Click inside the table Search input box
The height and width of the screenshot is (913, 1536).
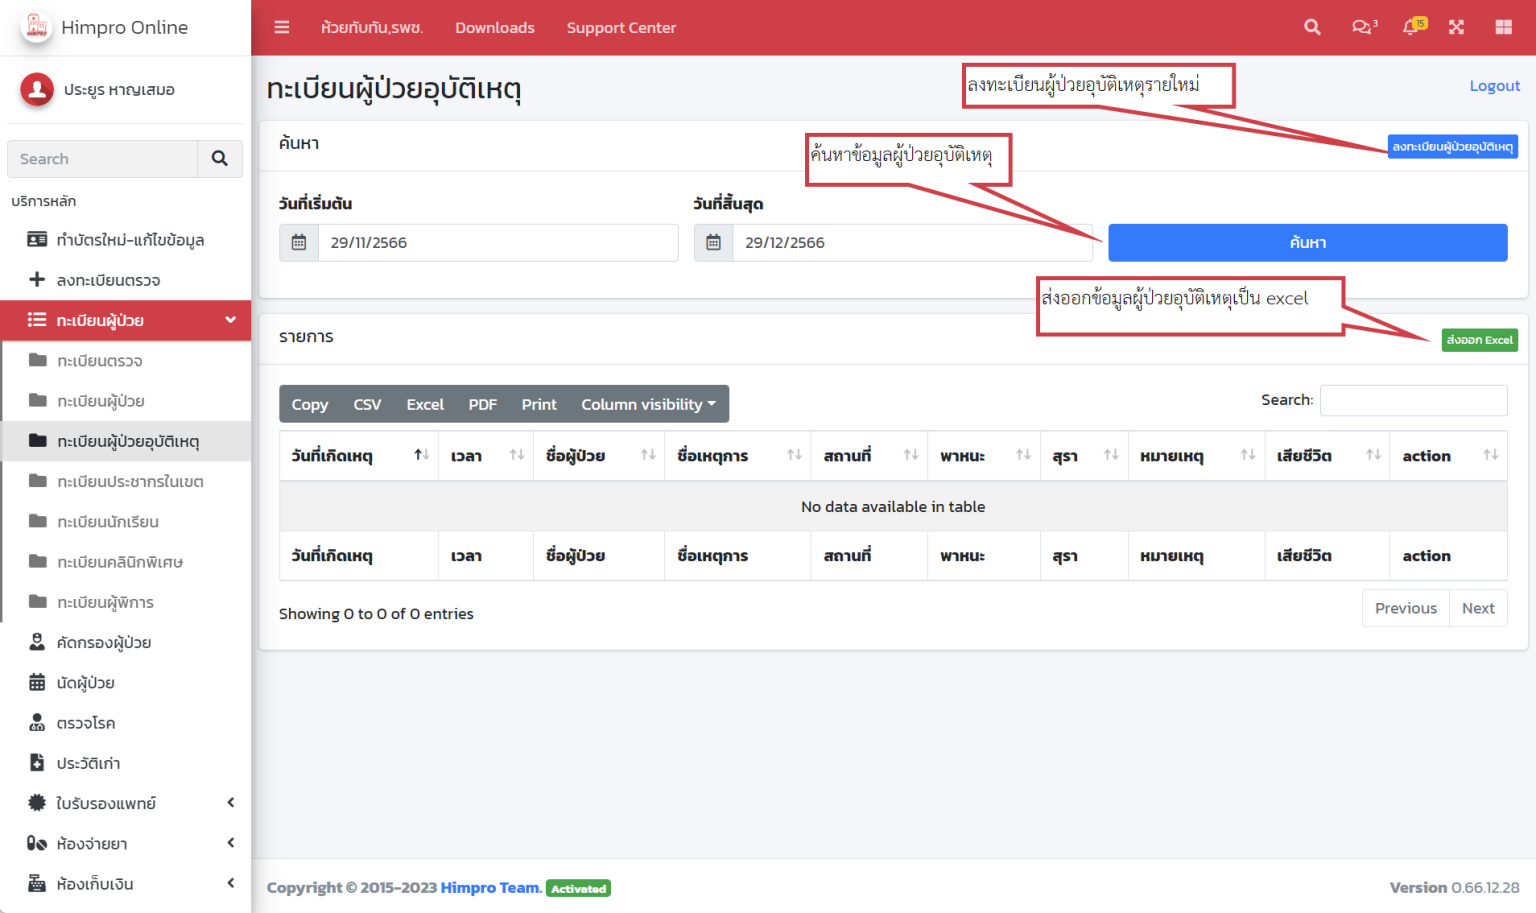click(1413, 400)
